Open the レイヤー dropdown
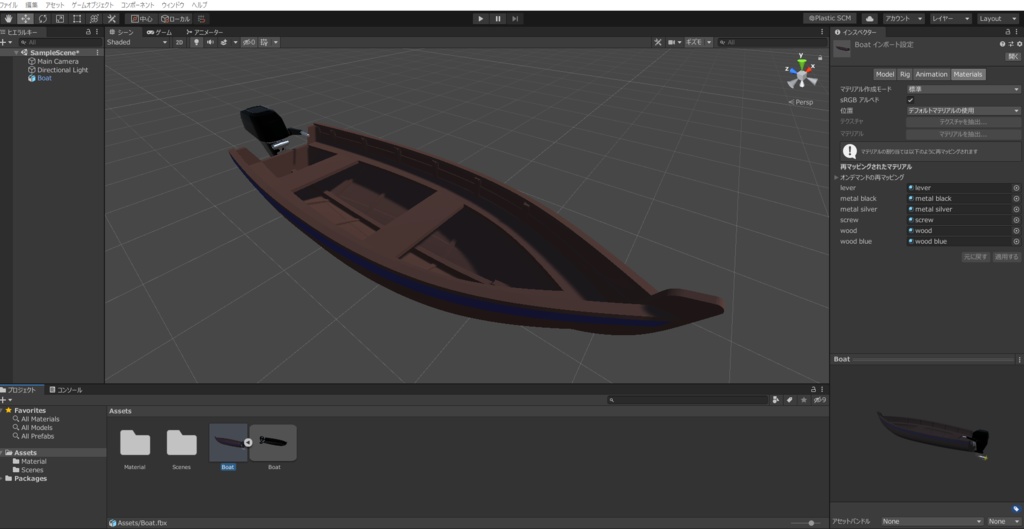 [x=950, y=19]
